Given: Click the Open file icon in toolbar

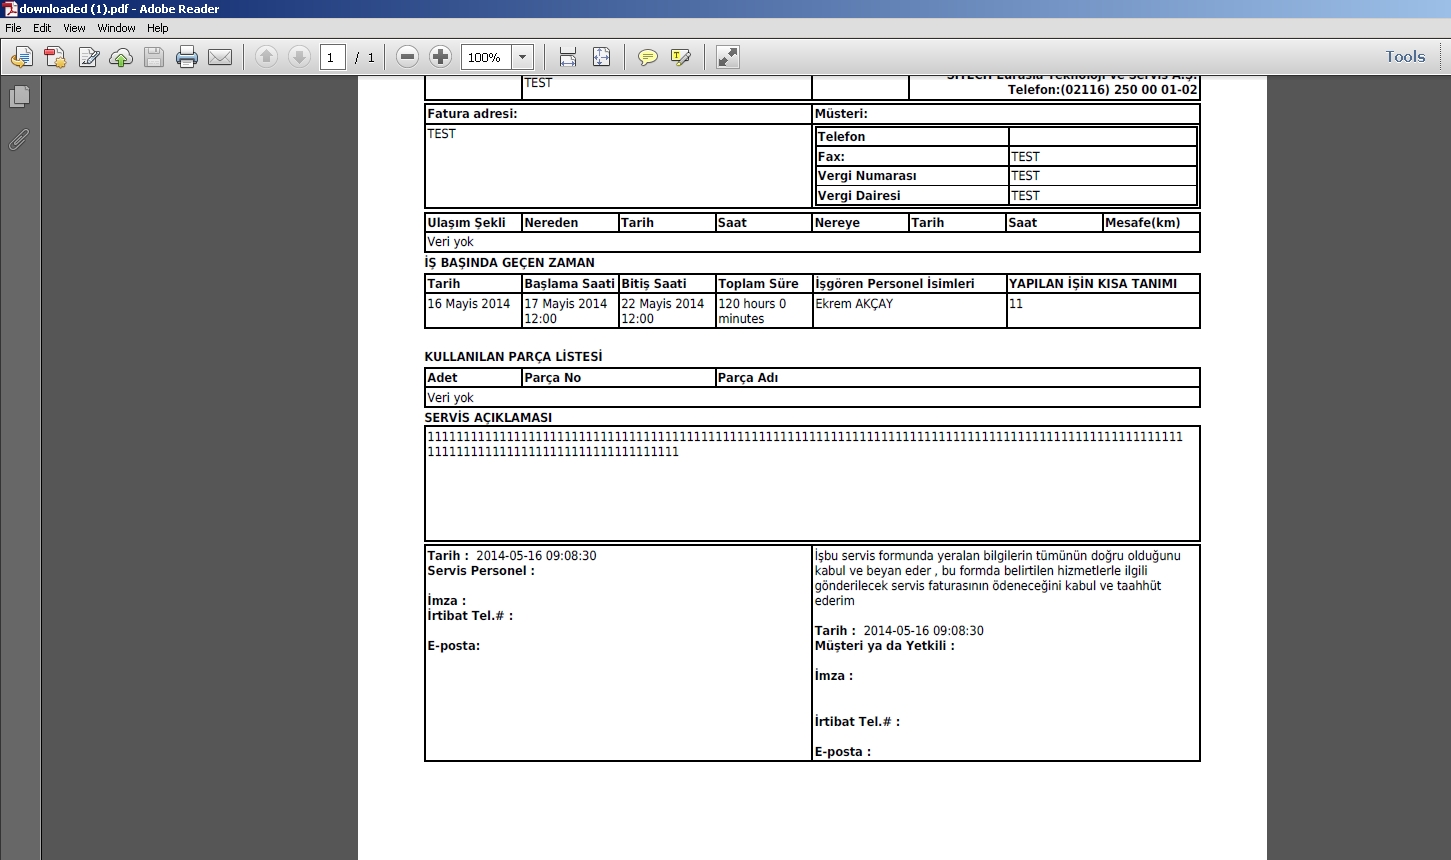Looking at the screenshot, I should (x=21, y=57).
